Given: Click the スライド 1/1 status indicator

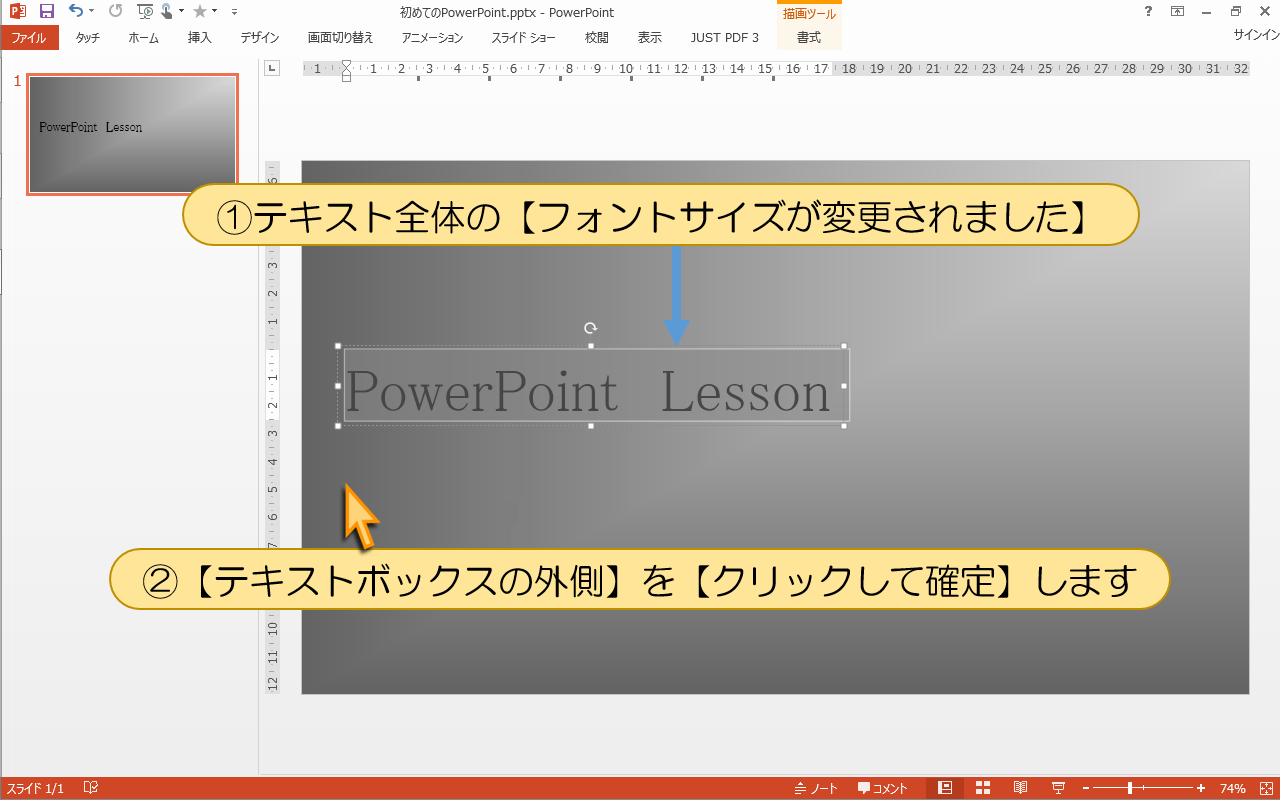Looking at the screenshot, I should click(36, 789).
